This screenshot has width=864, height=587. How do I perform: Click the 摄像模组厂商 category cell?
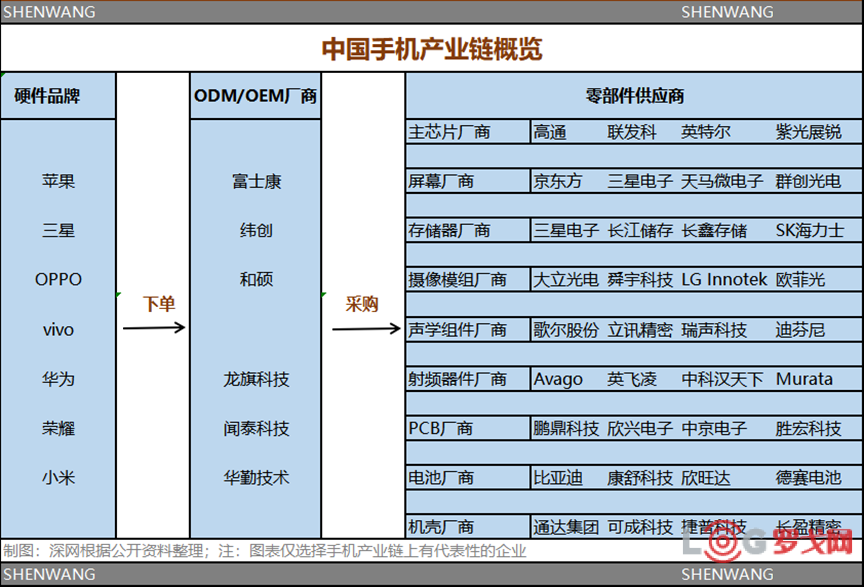click(x=468, y=279)
